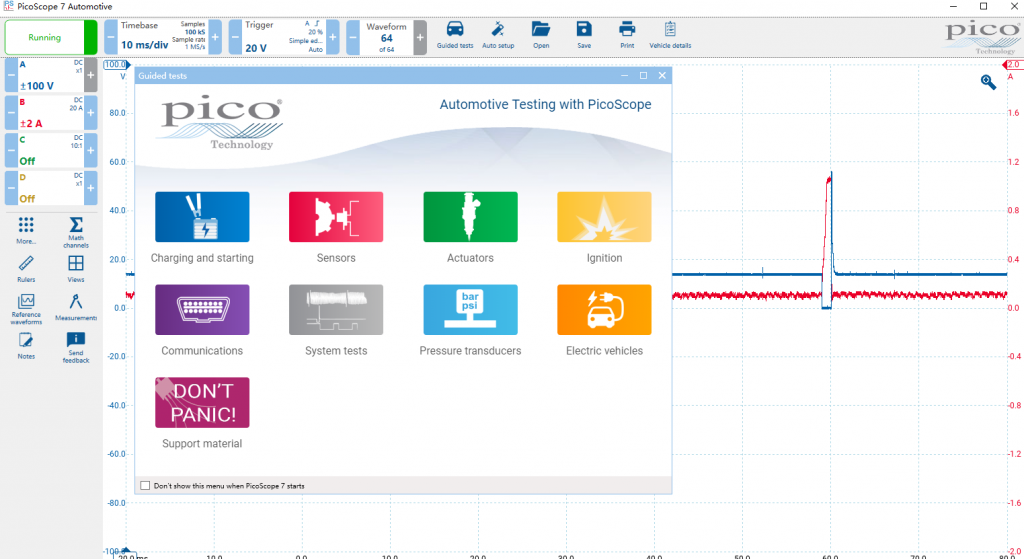Click the zoom magnifier on graph

pyautogui.click(x=988, y=83)
